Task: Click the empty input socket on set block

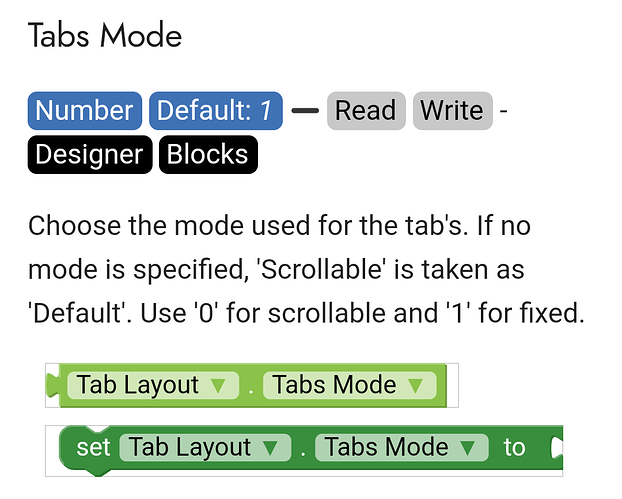Action: [x=555, y=447]
